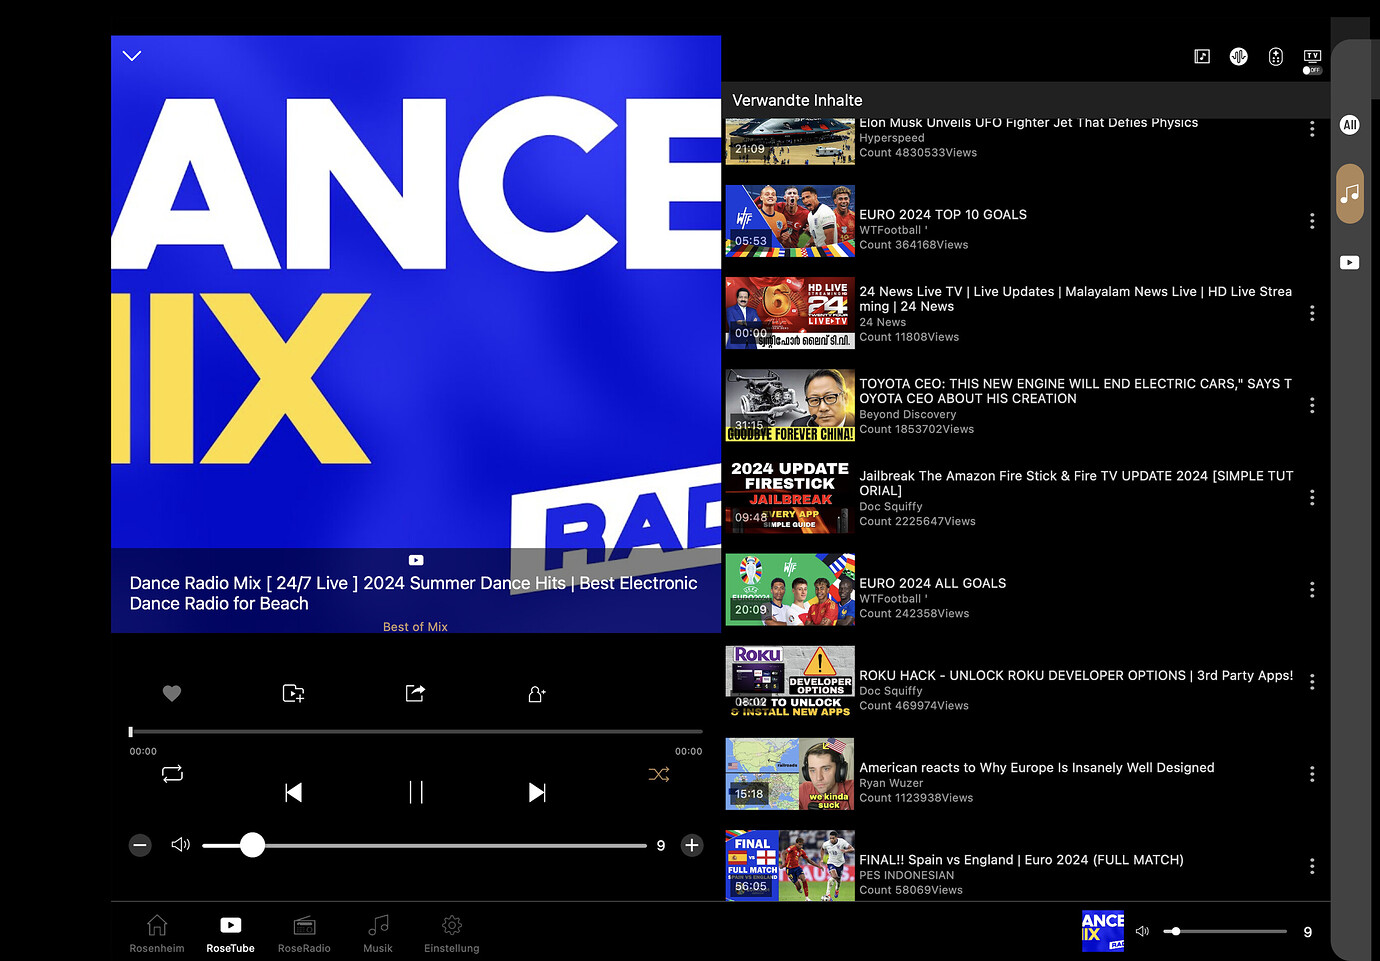
Task: Switch to the RoseTube tab
Action: click(x=230, y=933)
